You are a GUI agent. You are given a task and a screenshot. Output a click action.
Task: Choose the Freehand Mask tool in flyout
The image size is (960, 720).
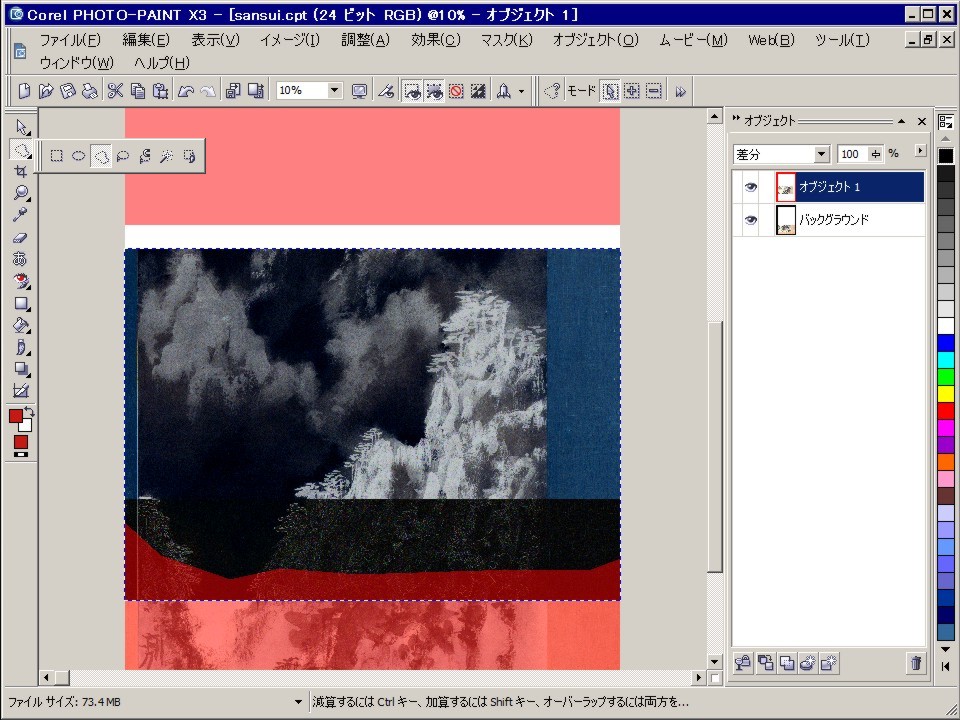101,156
